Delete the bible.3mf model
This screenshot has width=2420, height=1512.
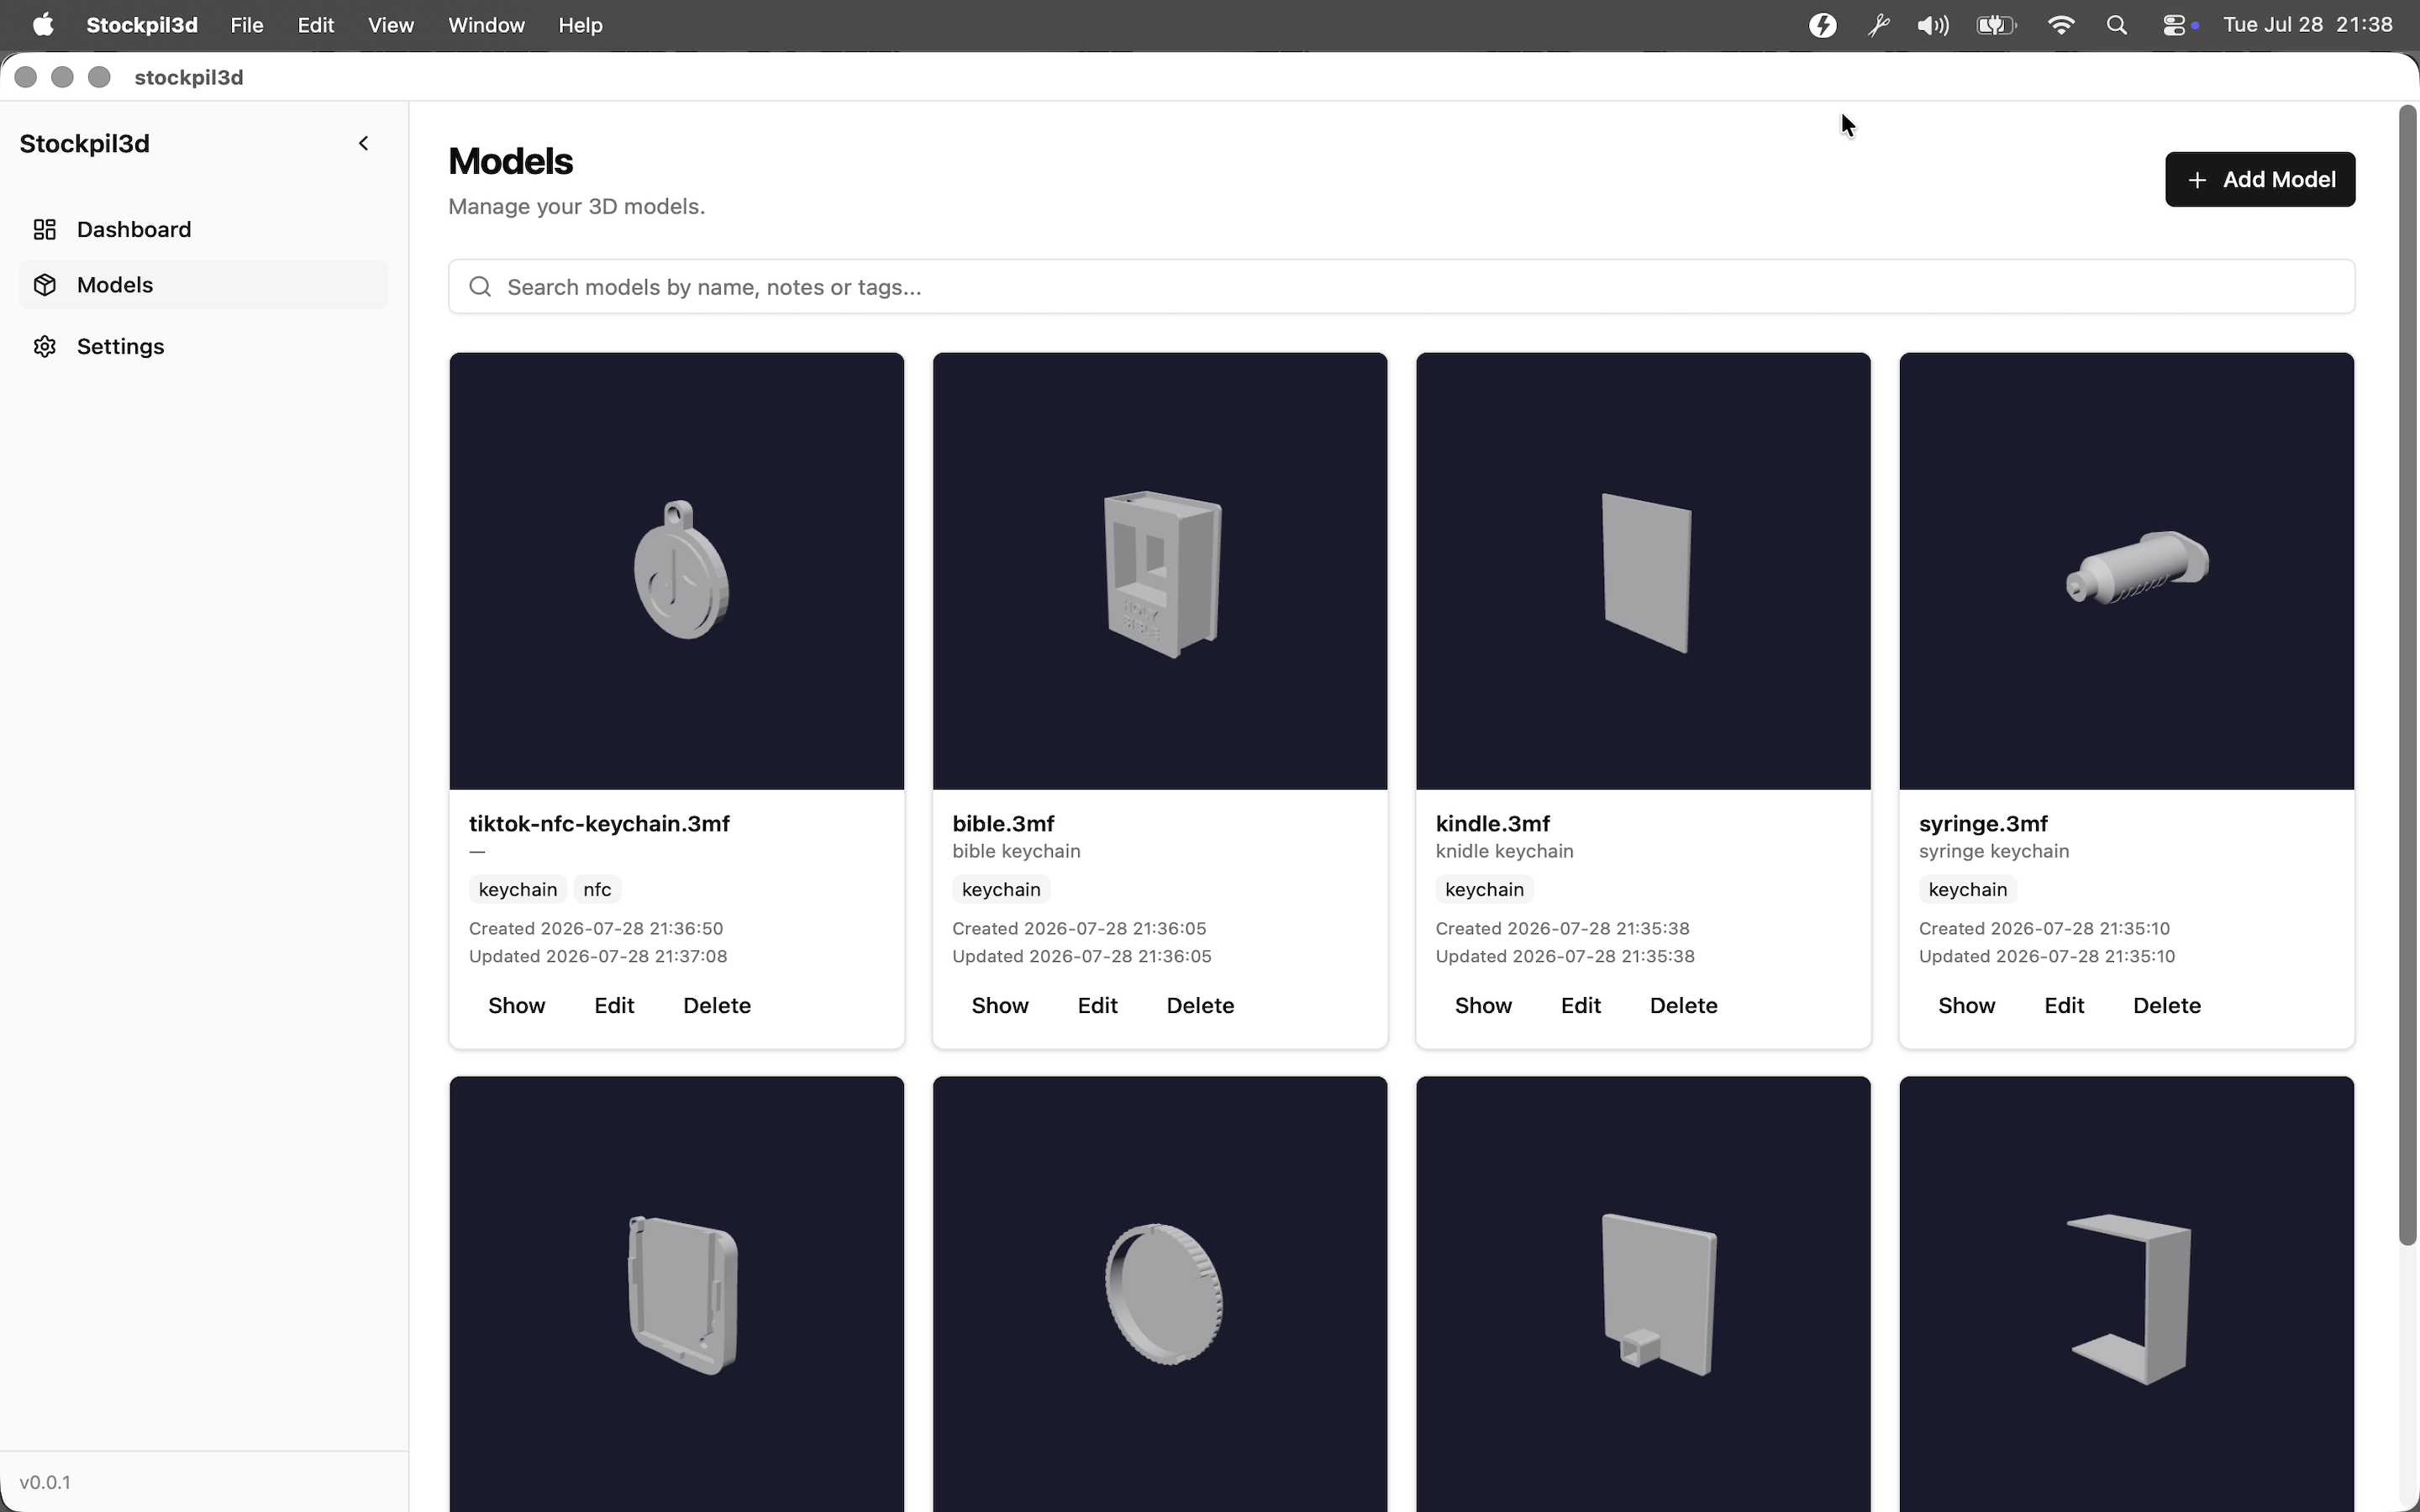click(x=1200, y=1005)
